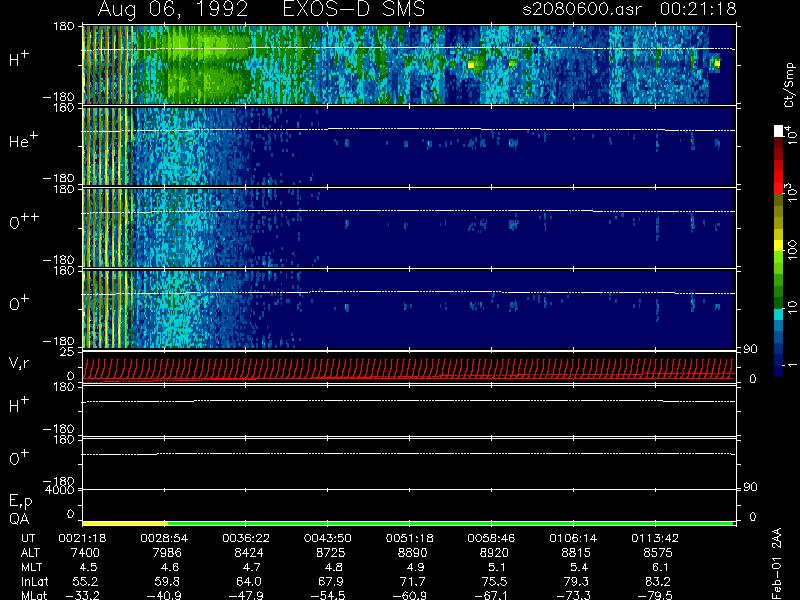Click ALT value 8424
Screen dimensions: 800x600
[249, 553]
